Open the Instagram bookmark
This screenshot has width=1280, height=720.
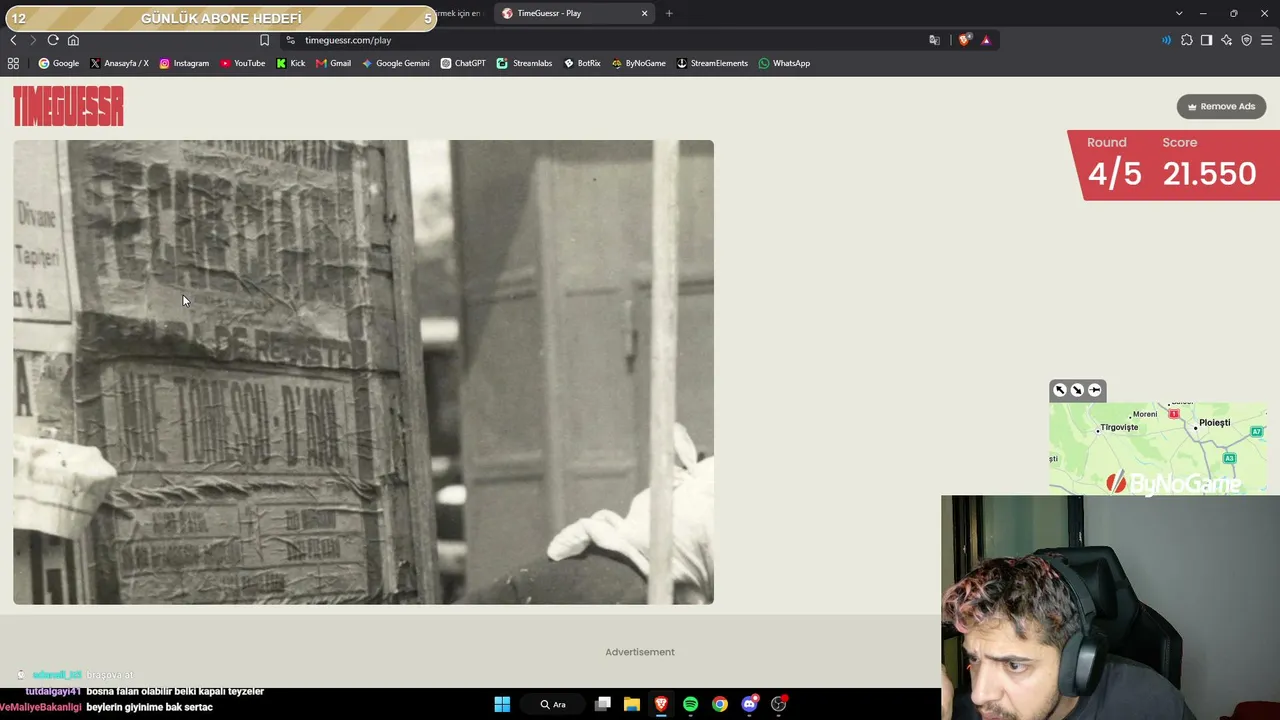tap(184, 63)
